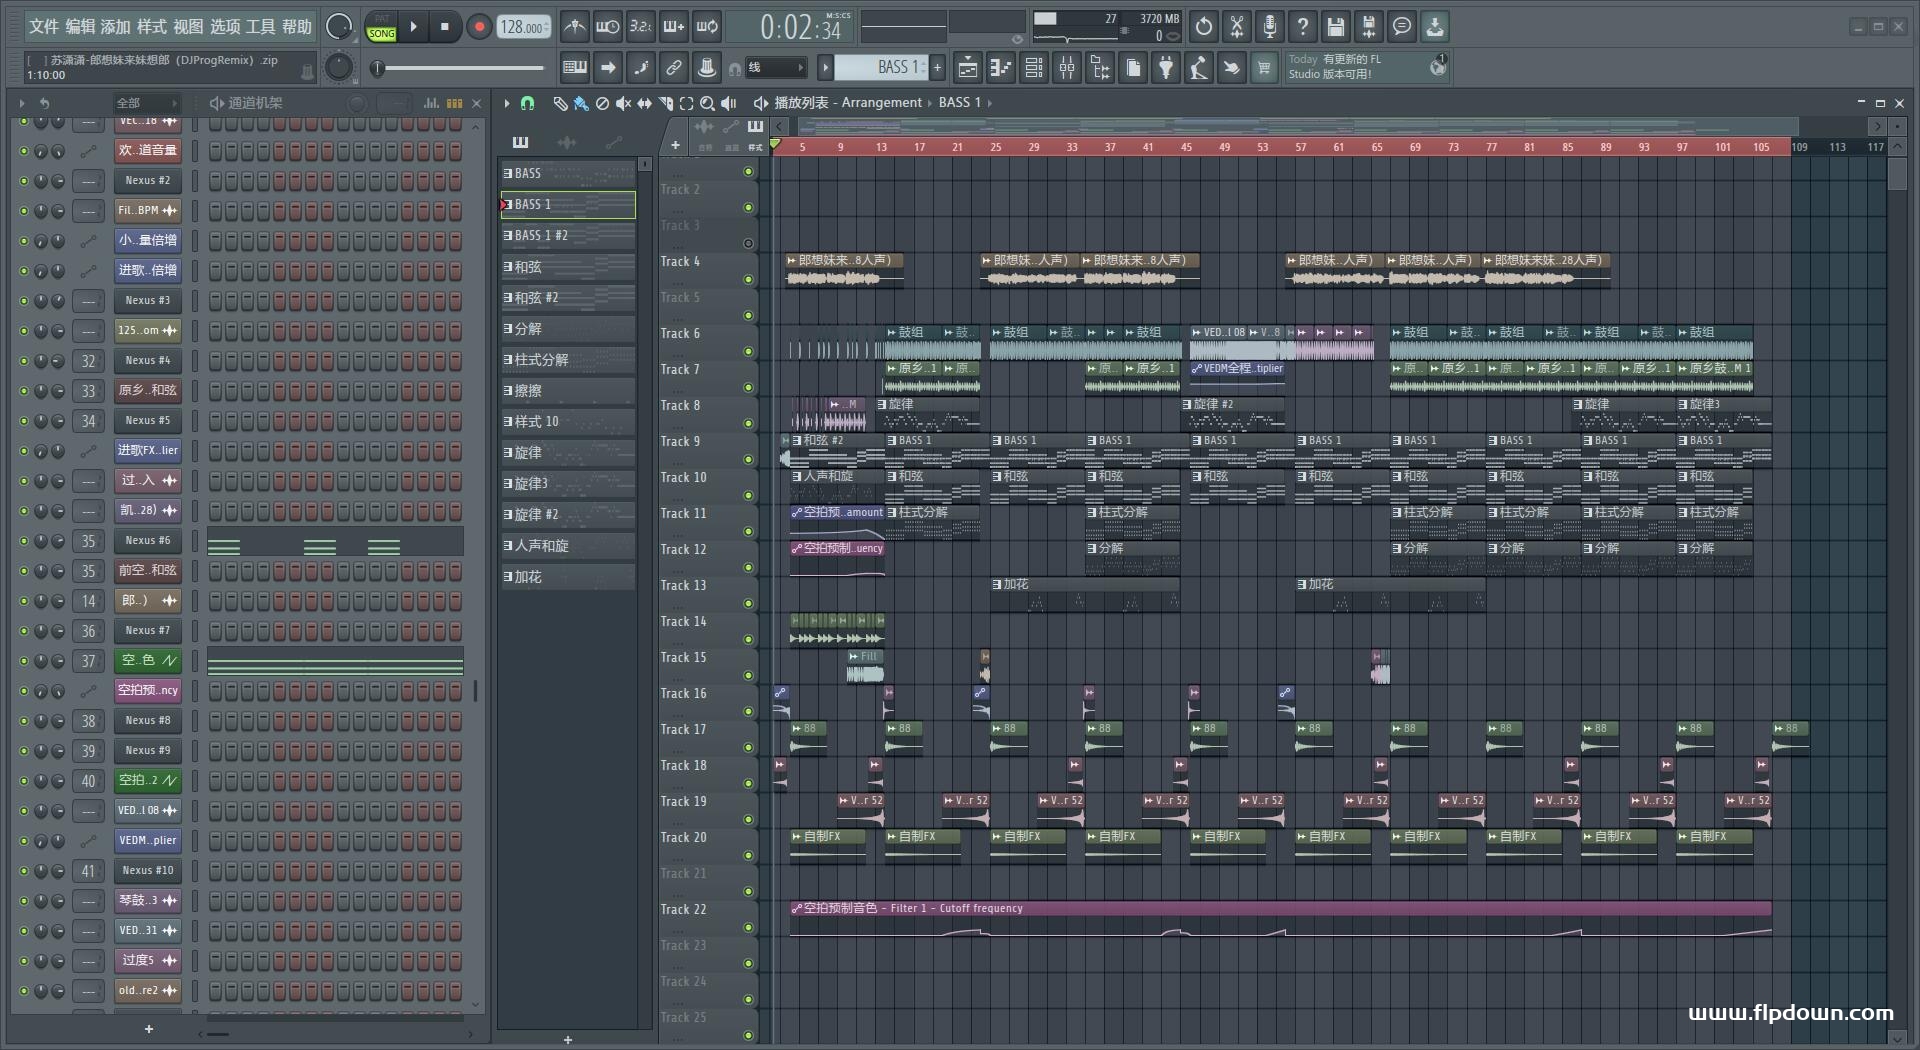The width and height of the screenshot is (1920, 1050).
Task: Click the Nexus #4 channel button
Action: point(148,361)
